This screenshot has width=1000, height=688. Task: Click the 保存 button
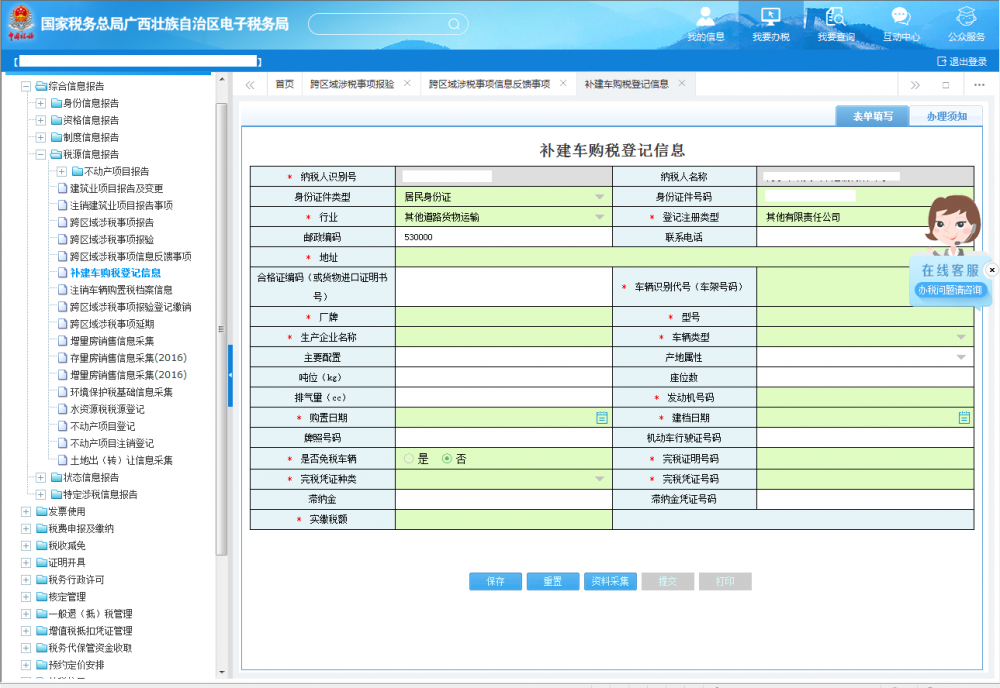click(x=495, y=581)
